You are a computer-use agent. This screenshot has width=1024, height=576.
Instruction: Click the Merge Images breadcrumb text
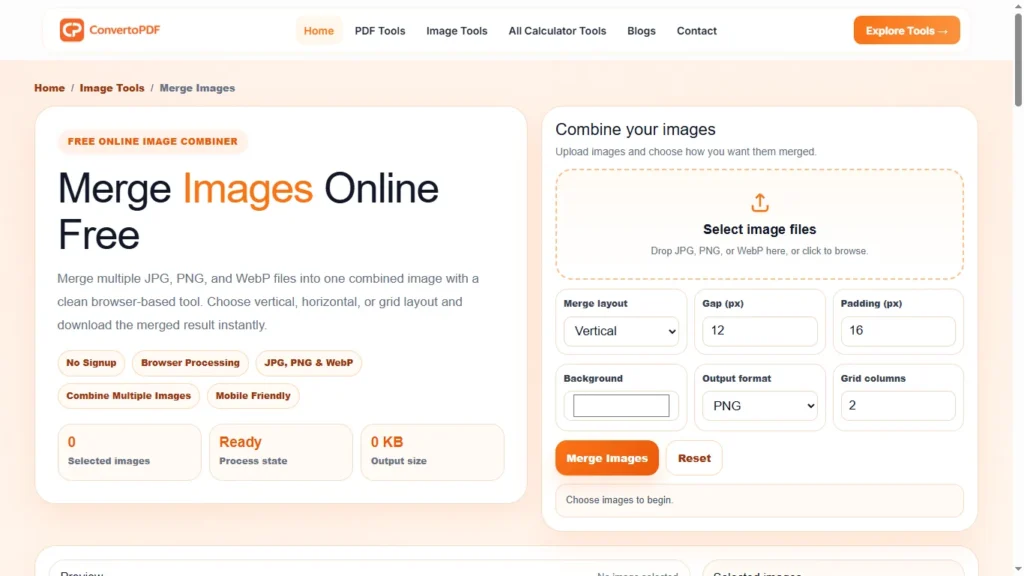coord(197,88)
